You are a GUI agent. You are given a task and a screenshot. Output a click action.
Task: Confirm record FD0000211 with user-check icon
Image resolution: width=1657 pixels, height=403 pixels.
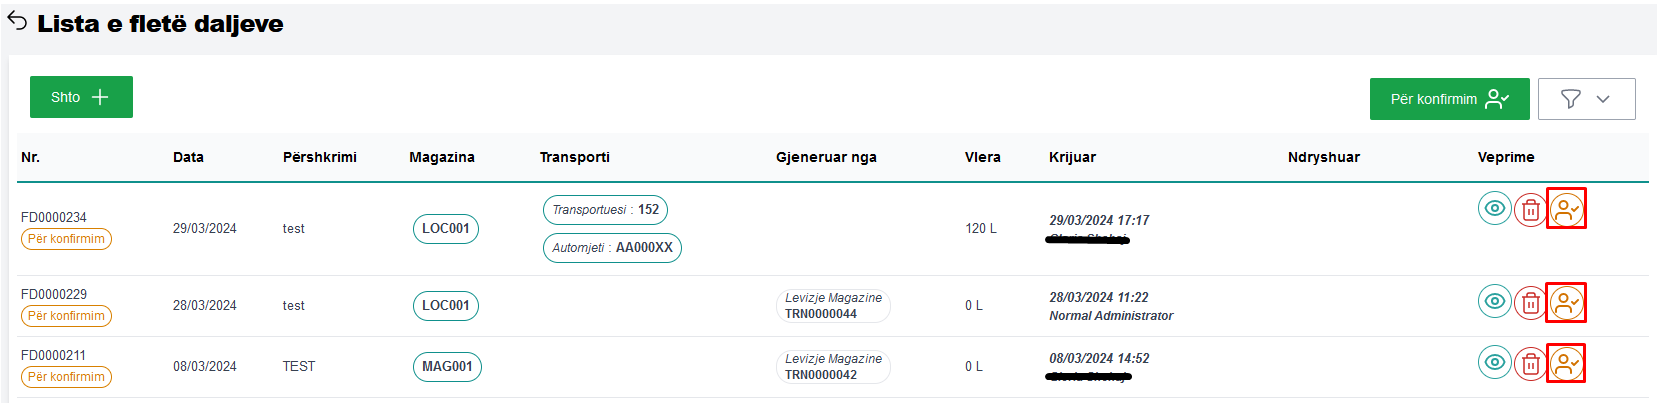(1566, 363)
